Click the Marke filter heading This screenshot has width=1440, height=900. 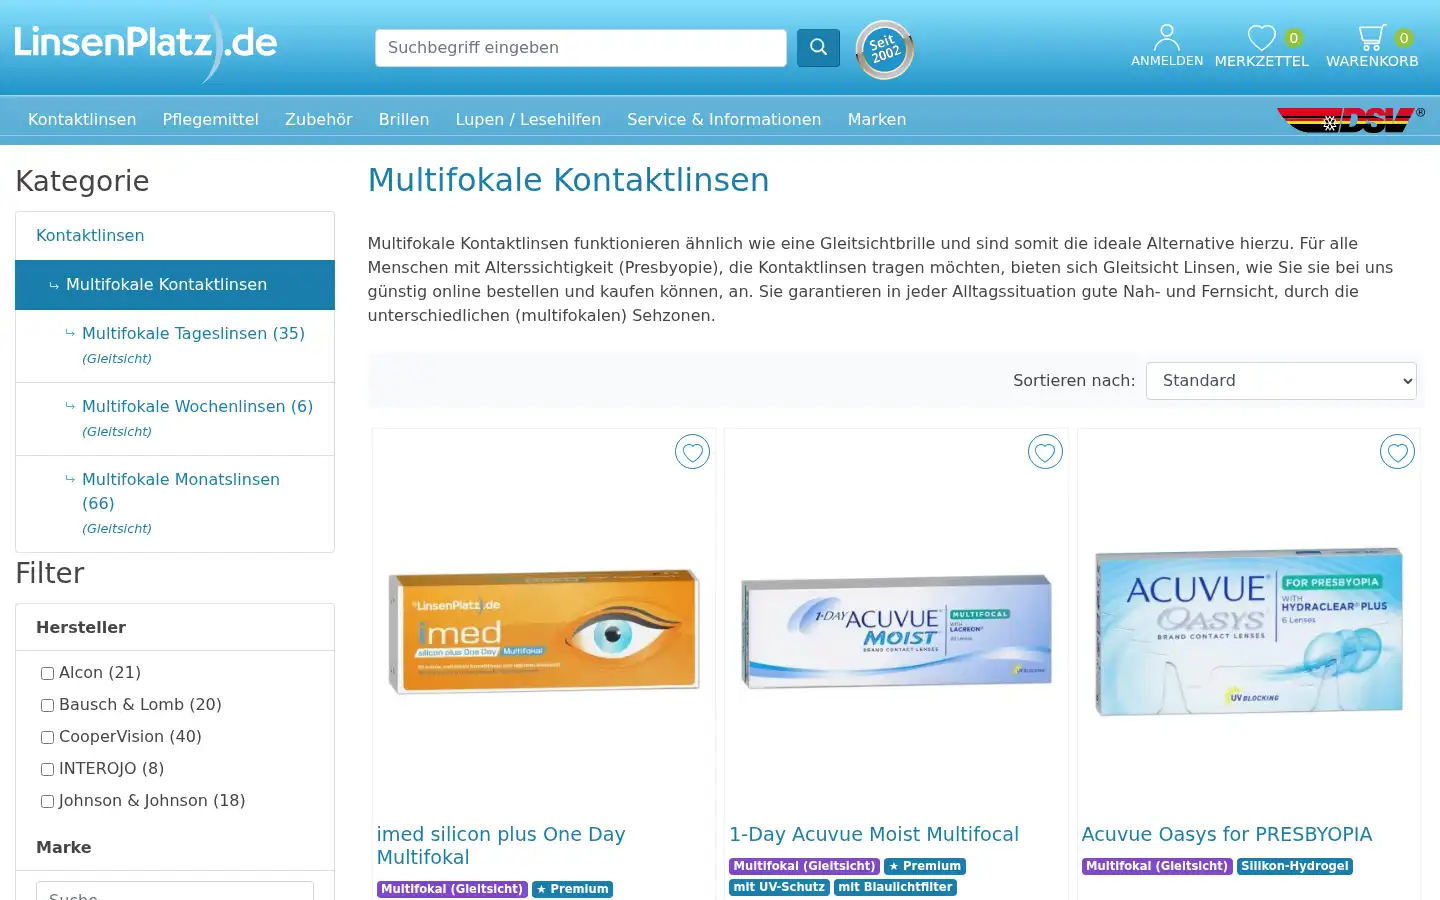pos(64,847)
